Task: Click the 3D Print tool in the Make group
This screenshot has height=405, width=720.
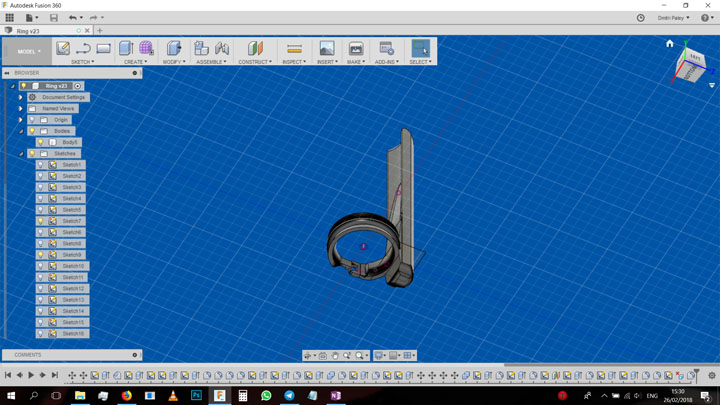Action: (356, 48)
